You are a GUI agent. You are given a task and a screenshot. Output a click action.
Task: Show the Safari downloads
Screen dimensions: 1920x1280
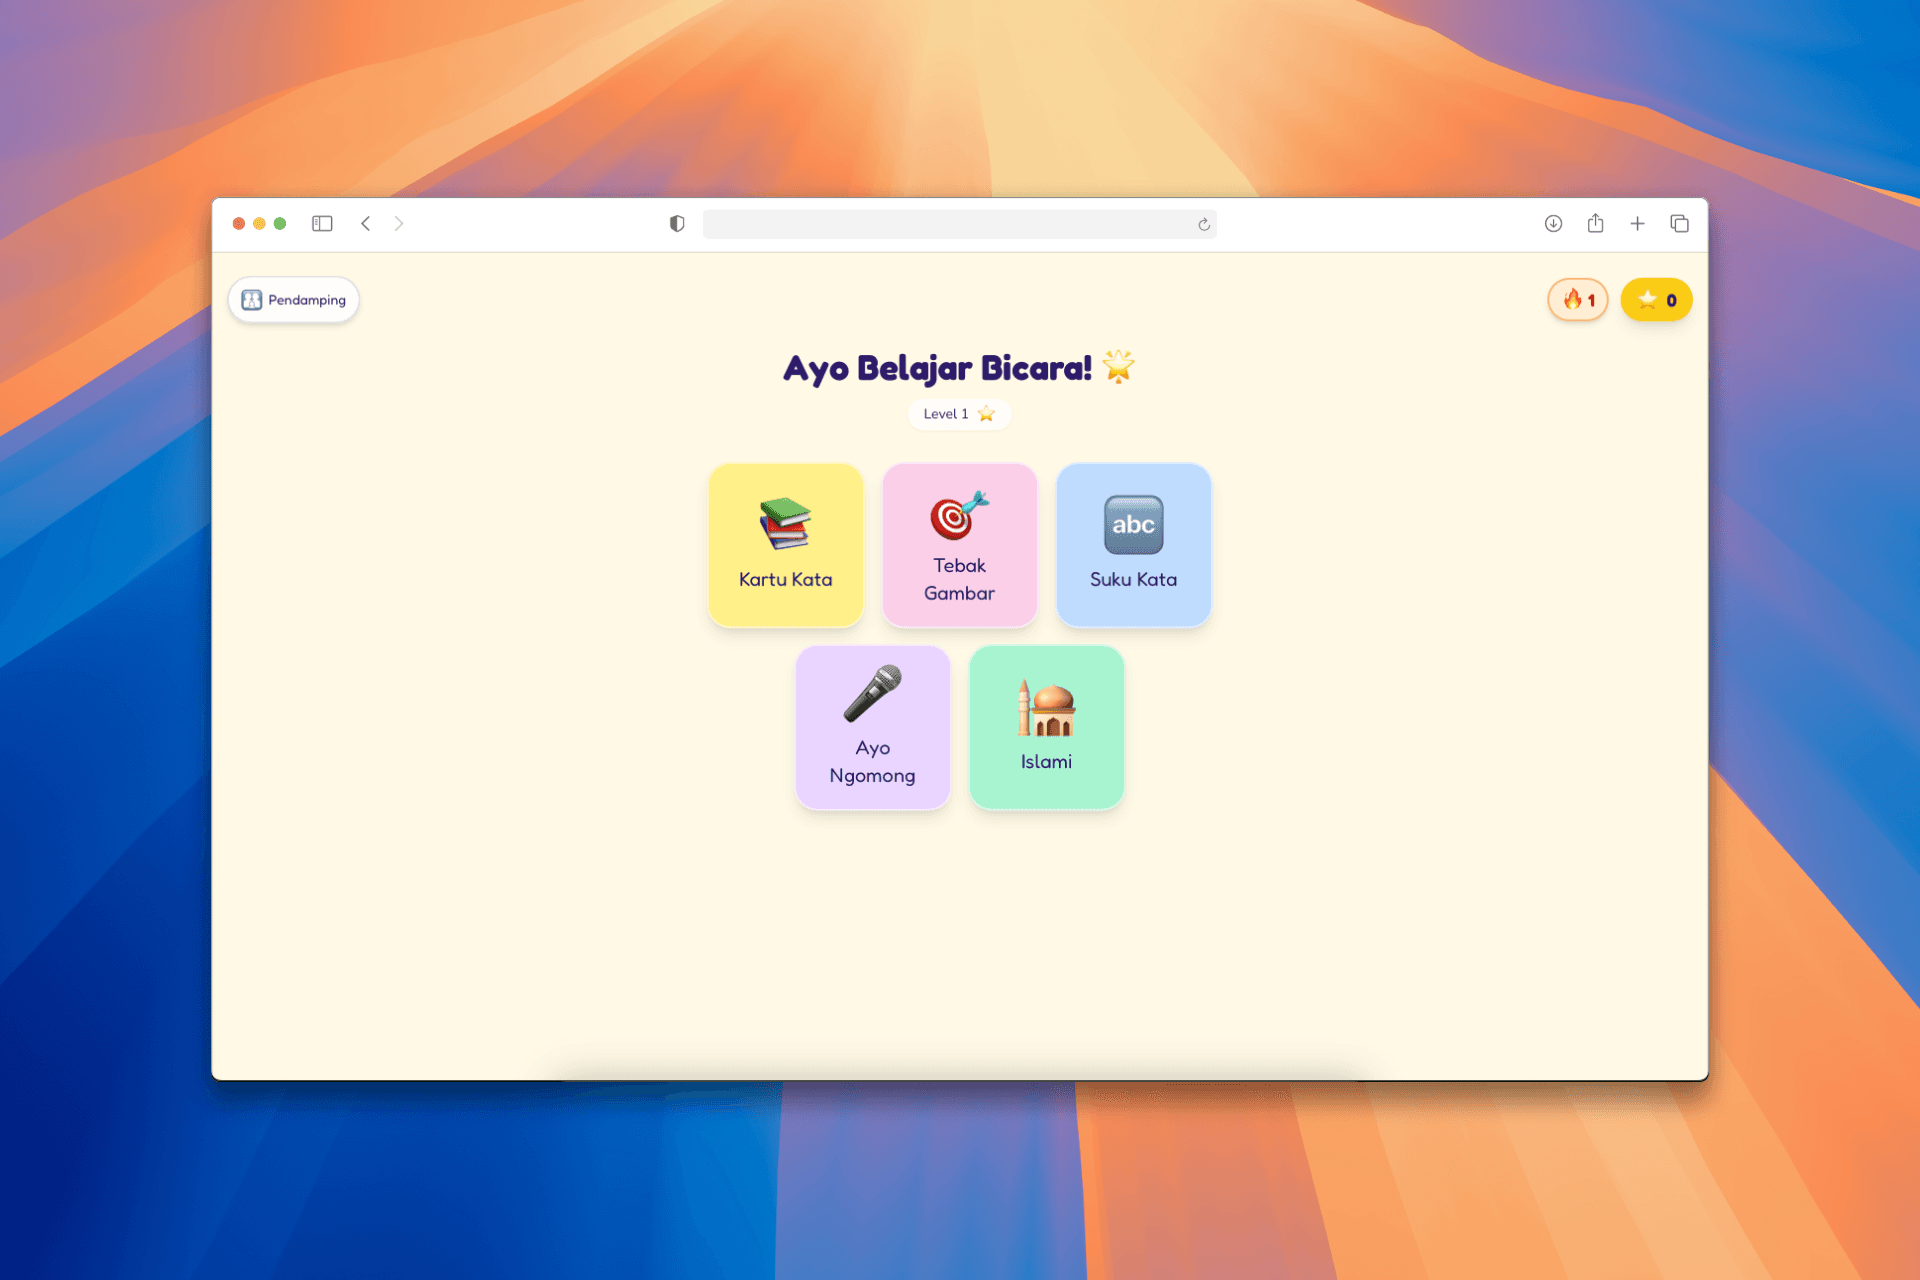1553,224
